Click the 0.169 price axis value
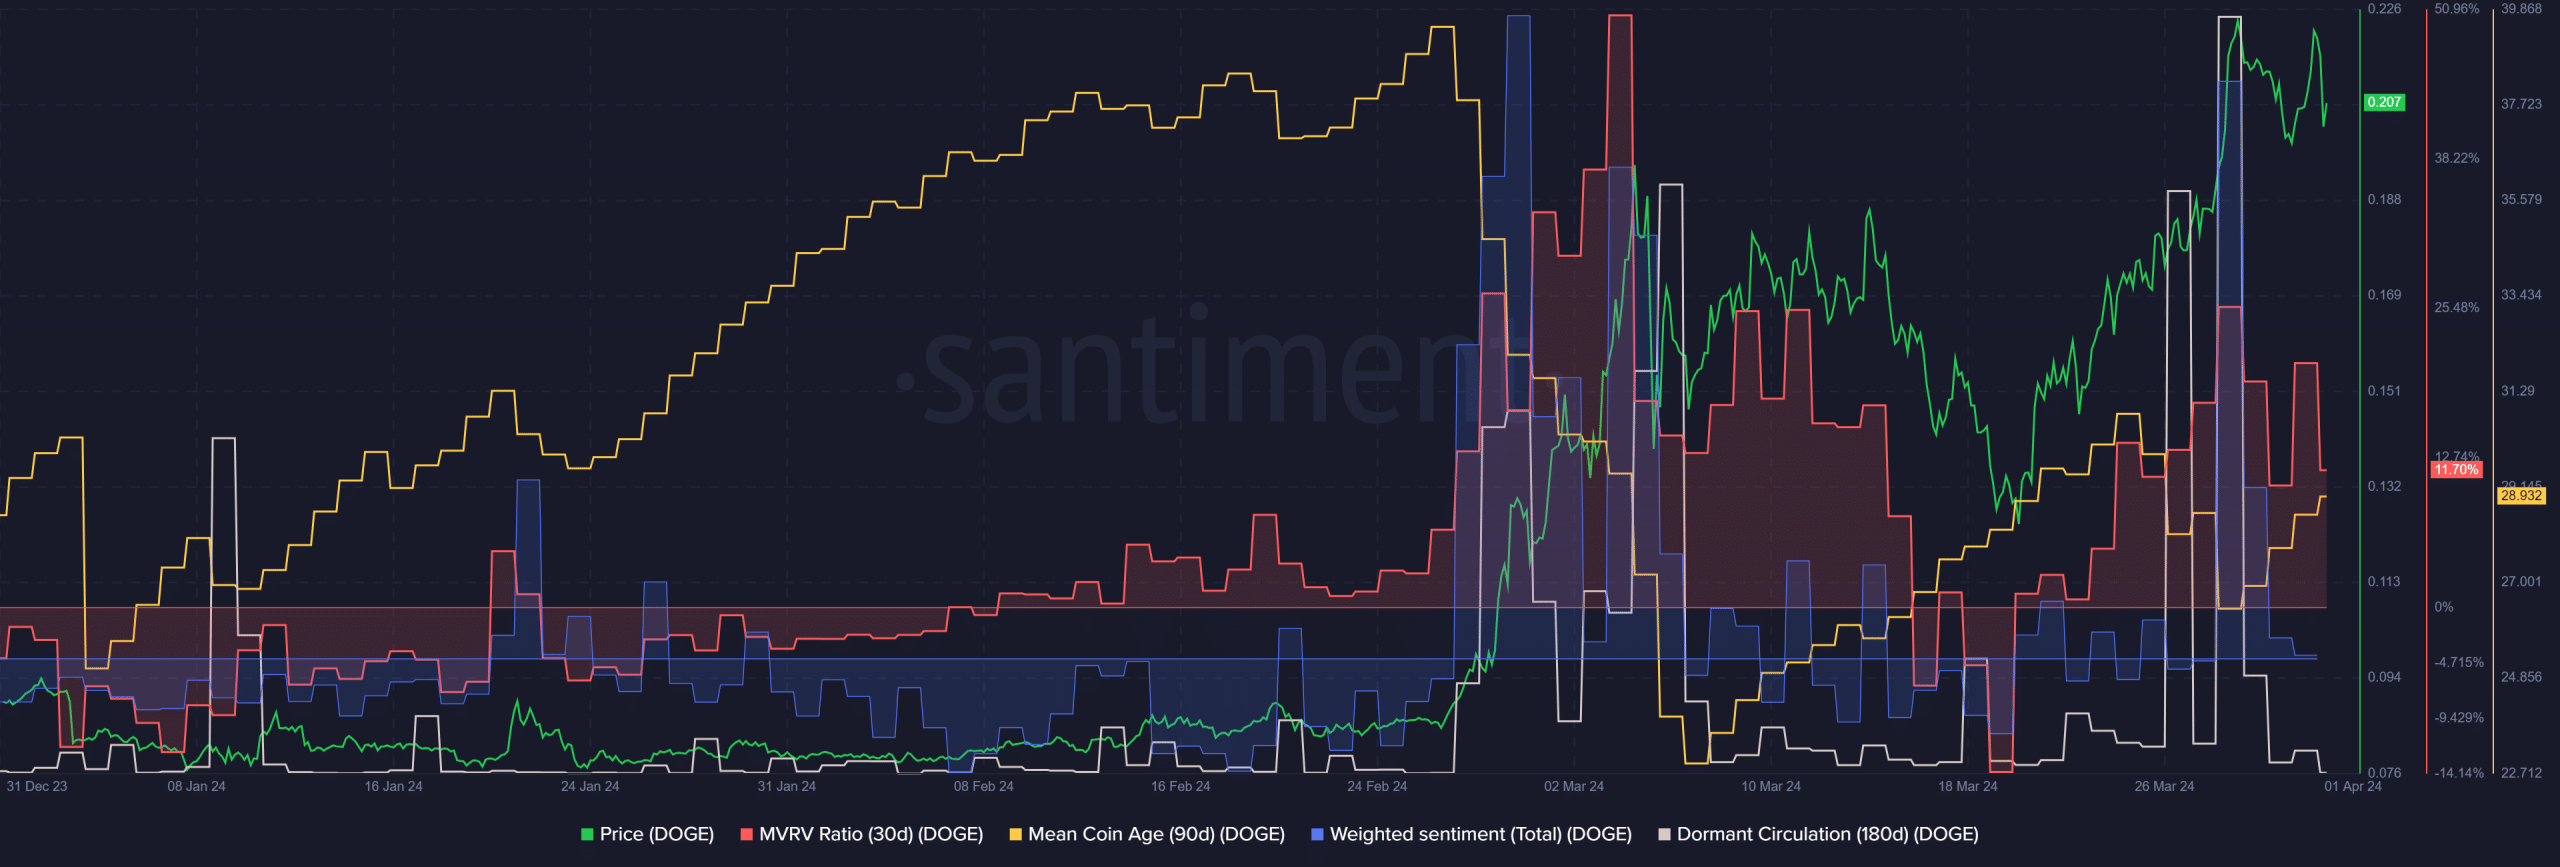Image resolution: width=2560 pixels, height=867 pixels. [x=2384, y=295]
